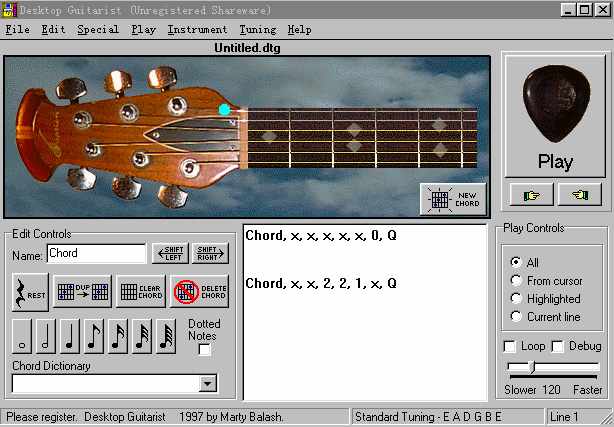Viewport: 614px width, 427px height.
Task: Click the tempo value 120
Action: coord(551,390)
